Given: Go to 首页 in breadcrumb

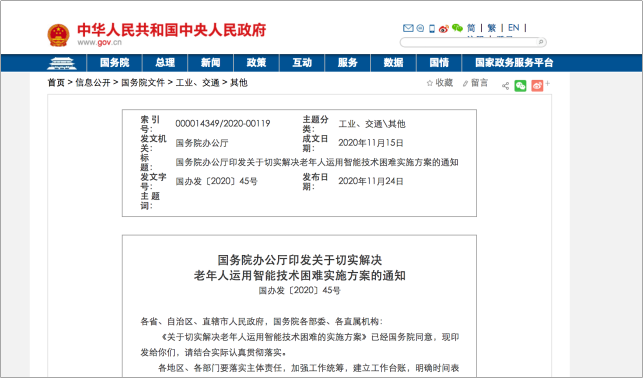Looking at the screenshot, I should click(x=56, y=83).
